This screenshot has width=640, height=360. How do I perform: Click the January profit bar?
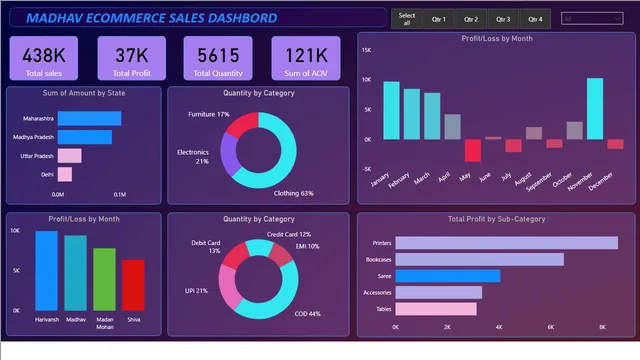tap(391, 111)
